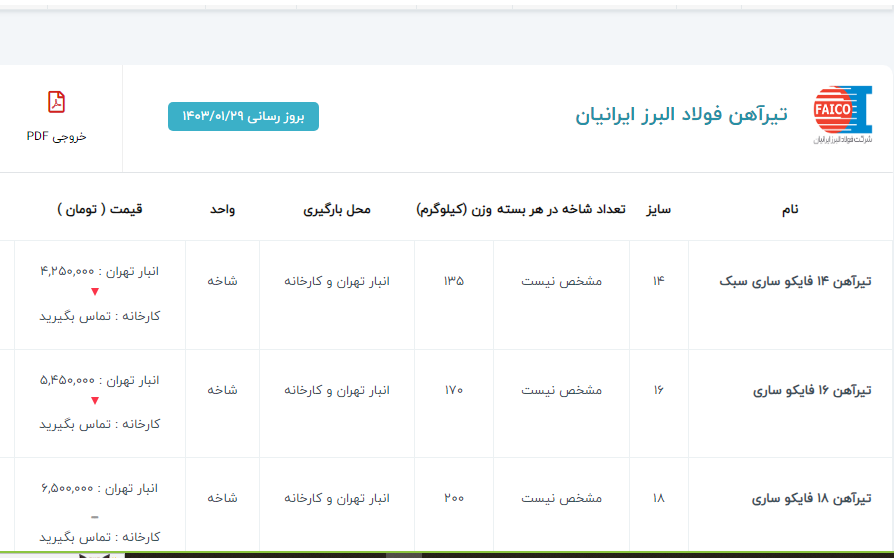Viewport: 894px width, 558px height.
Task: Click red price-drop arrow for تیرآهن ۱۴
Action: tap(95, 292)
